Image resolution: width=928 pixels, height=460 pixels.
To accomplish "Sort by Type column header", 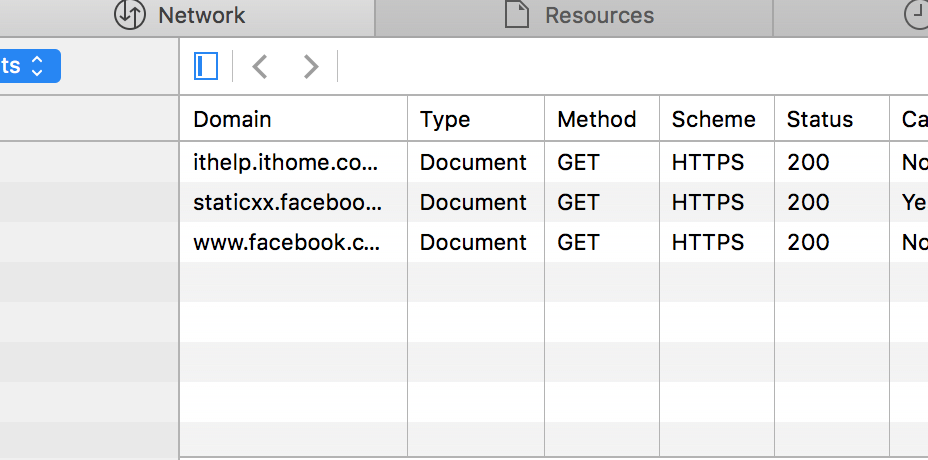I will (445, 120).
